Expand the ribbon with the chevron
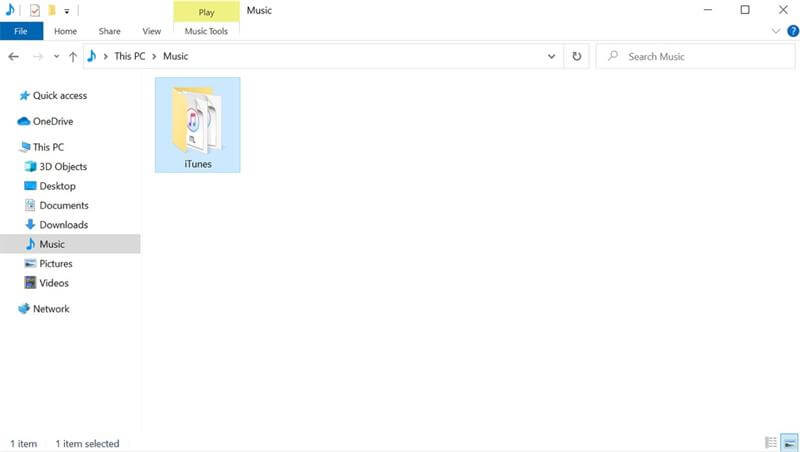Screen dimensions: 800x452 (x=777, y=31)
